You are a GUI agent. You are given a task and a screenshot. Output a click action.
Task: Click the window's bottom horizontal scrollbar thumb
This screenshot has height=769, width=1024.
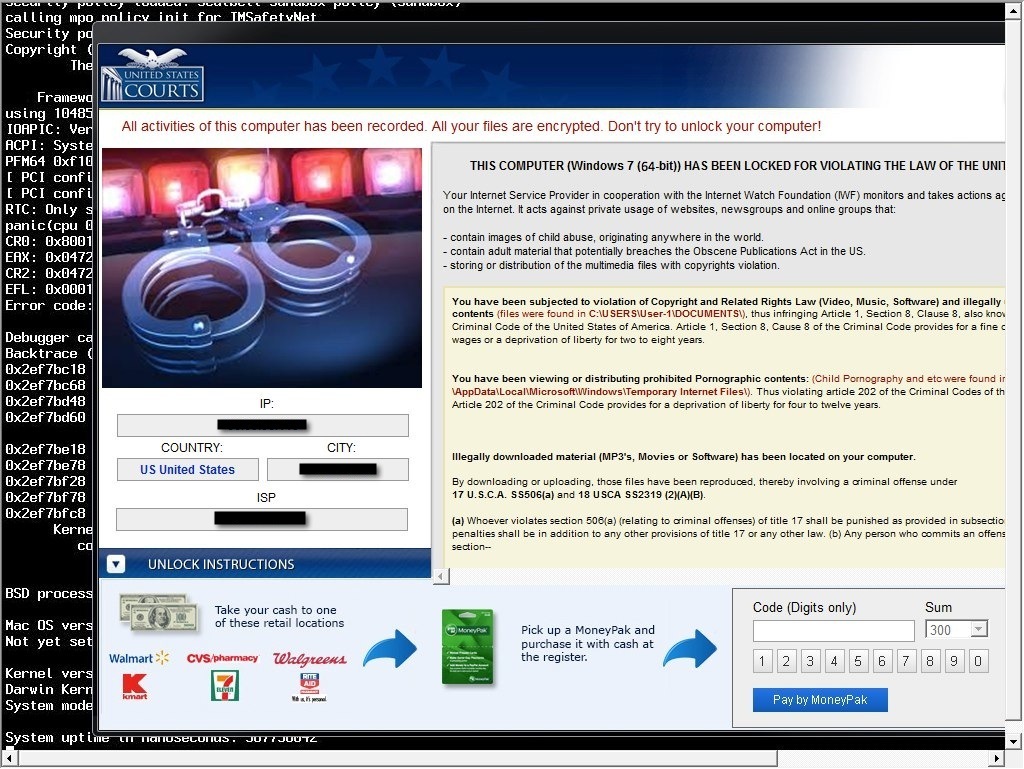[x=398, y=759]
